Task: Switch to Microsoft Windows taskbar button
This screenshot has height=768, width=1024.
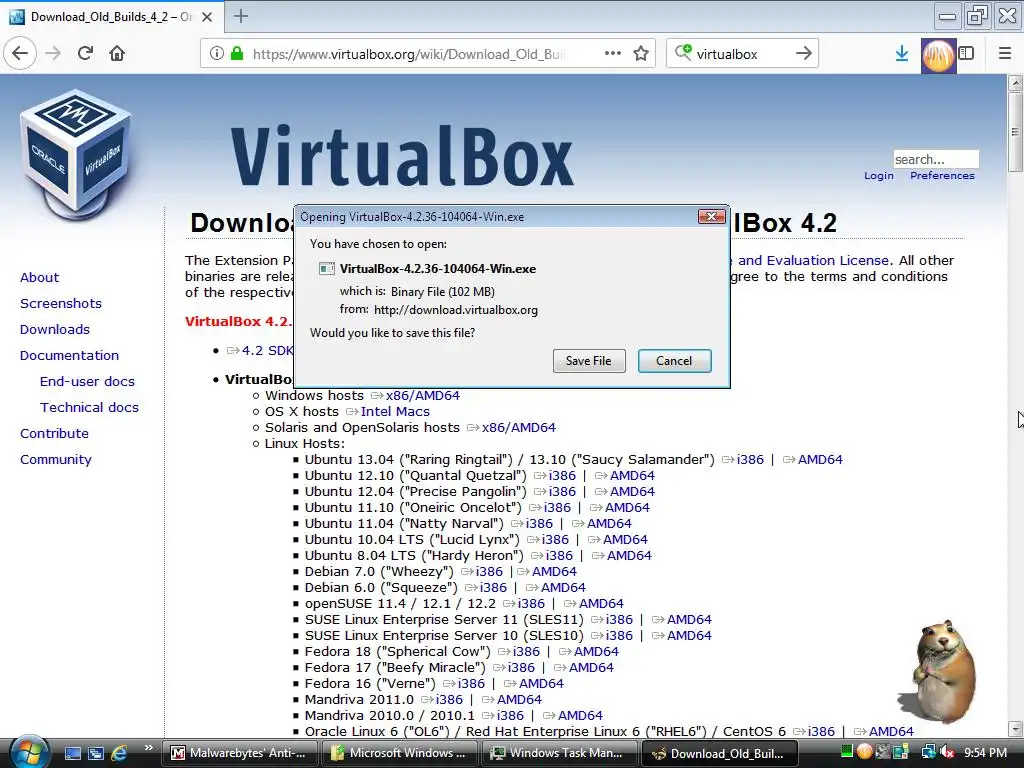Action: [399, 753]
